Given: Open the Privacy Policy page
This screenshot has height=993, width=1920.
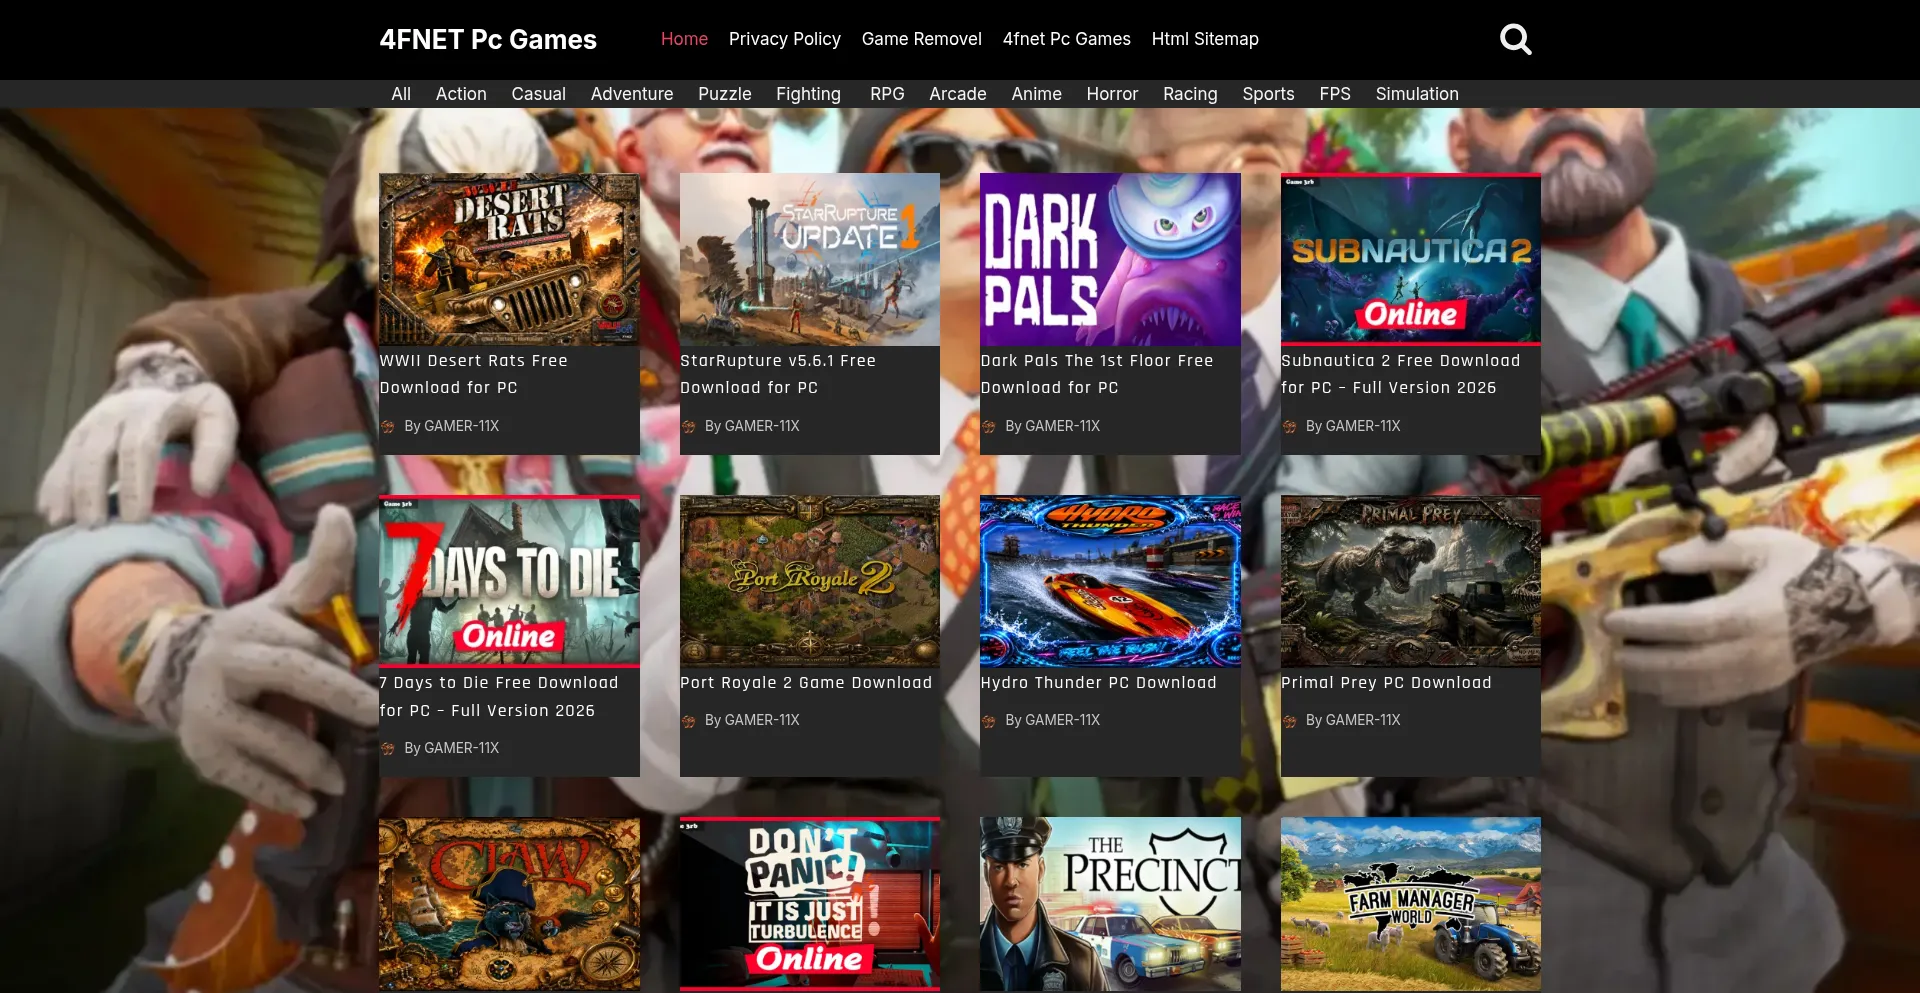Looking at the screenshot, I should tap(785, 39).
